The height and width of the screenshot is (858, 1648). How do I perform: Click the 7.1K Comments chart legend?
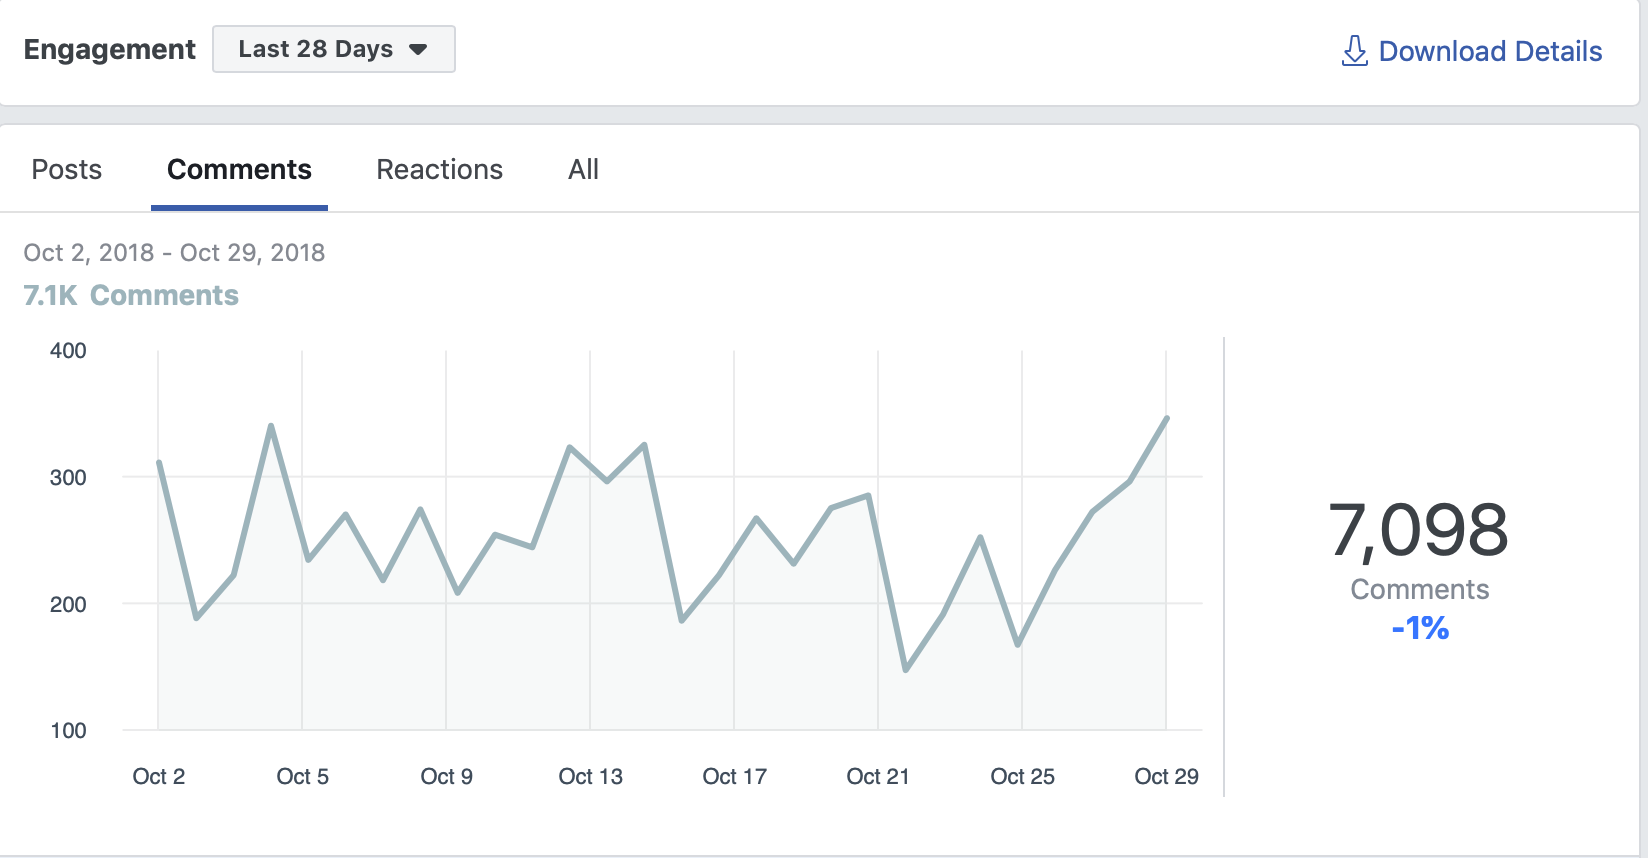coord(131,295)
